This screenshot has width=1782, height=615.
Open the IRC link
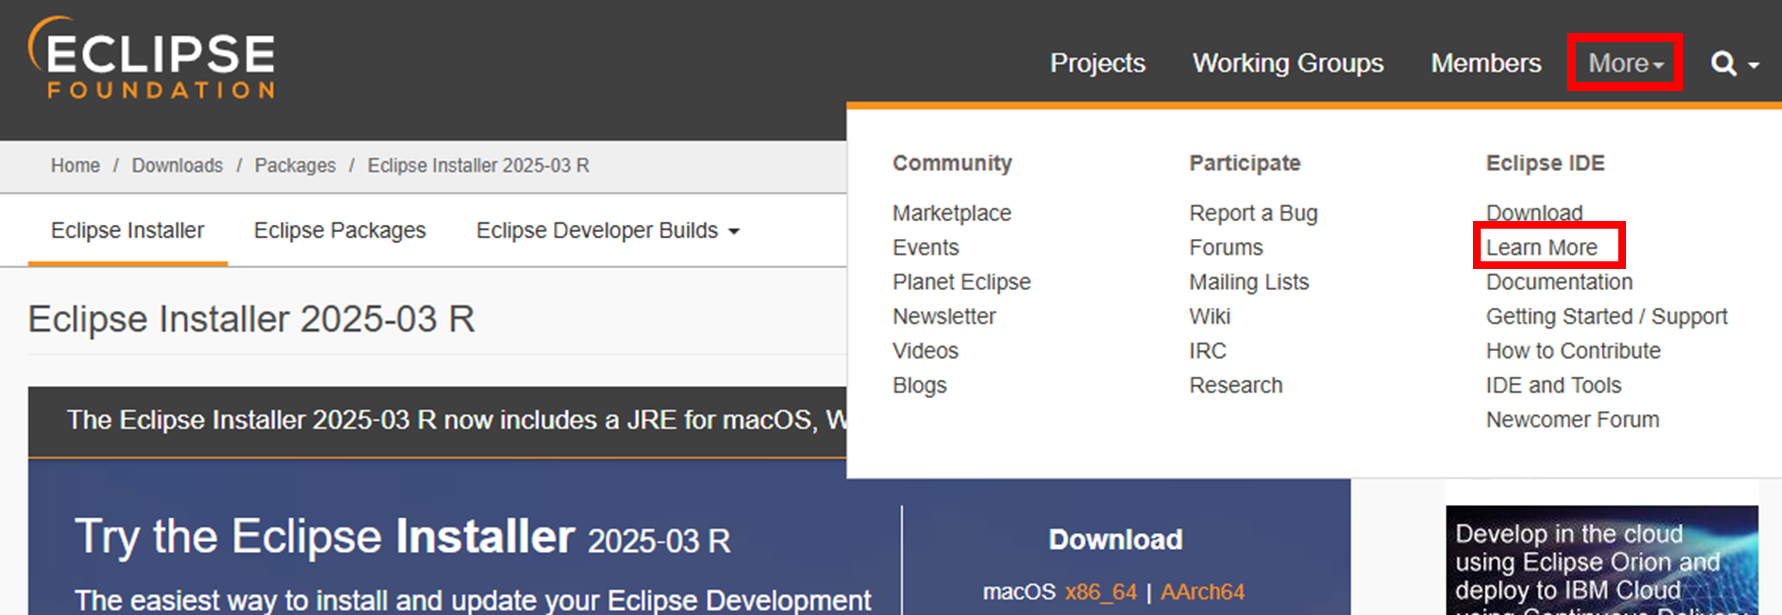coord(1208,351)
